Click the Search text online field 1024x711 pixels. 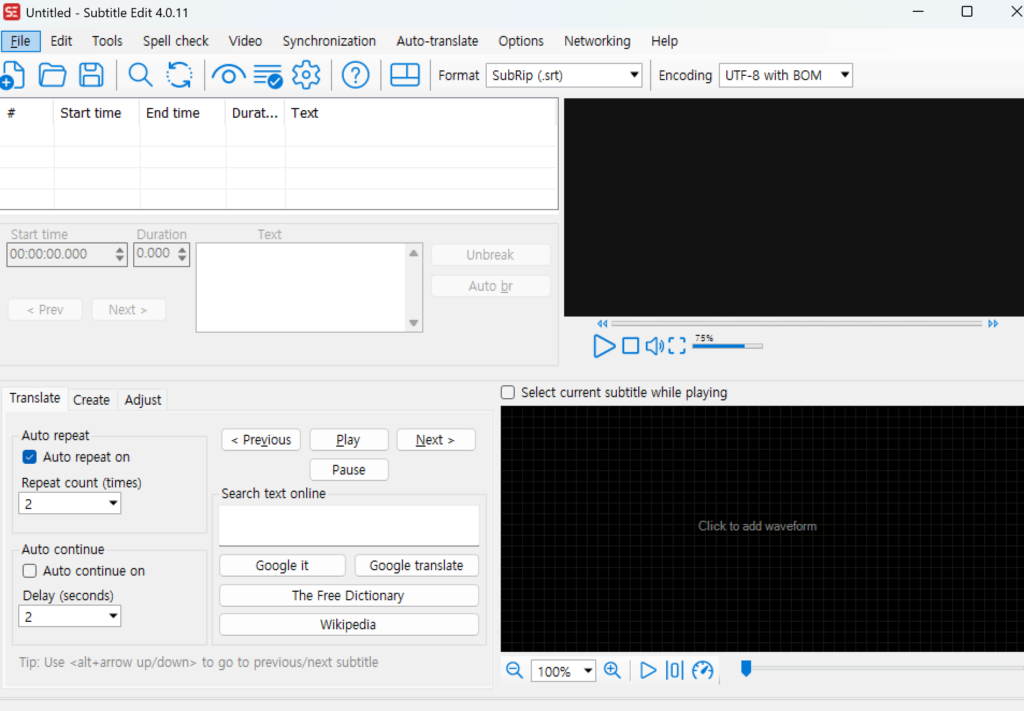coord(349,525)
